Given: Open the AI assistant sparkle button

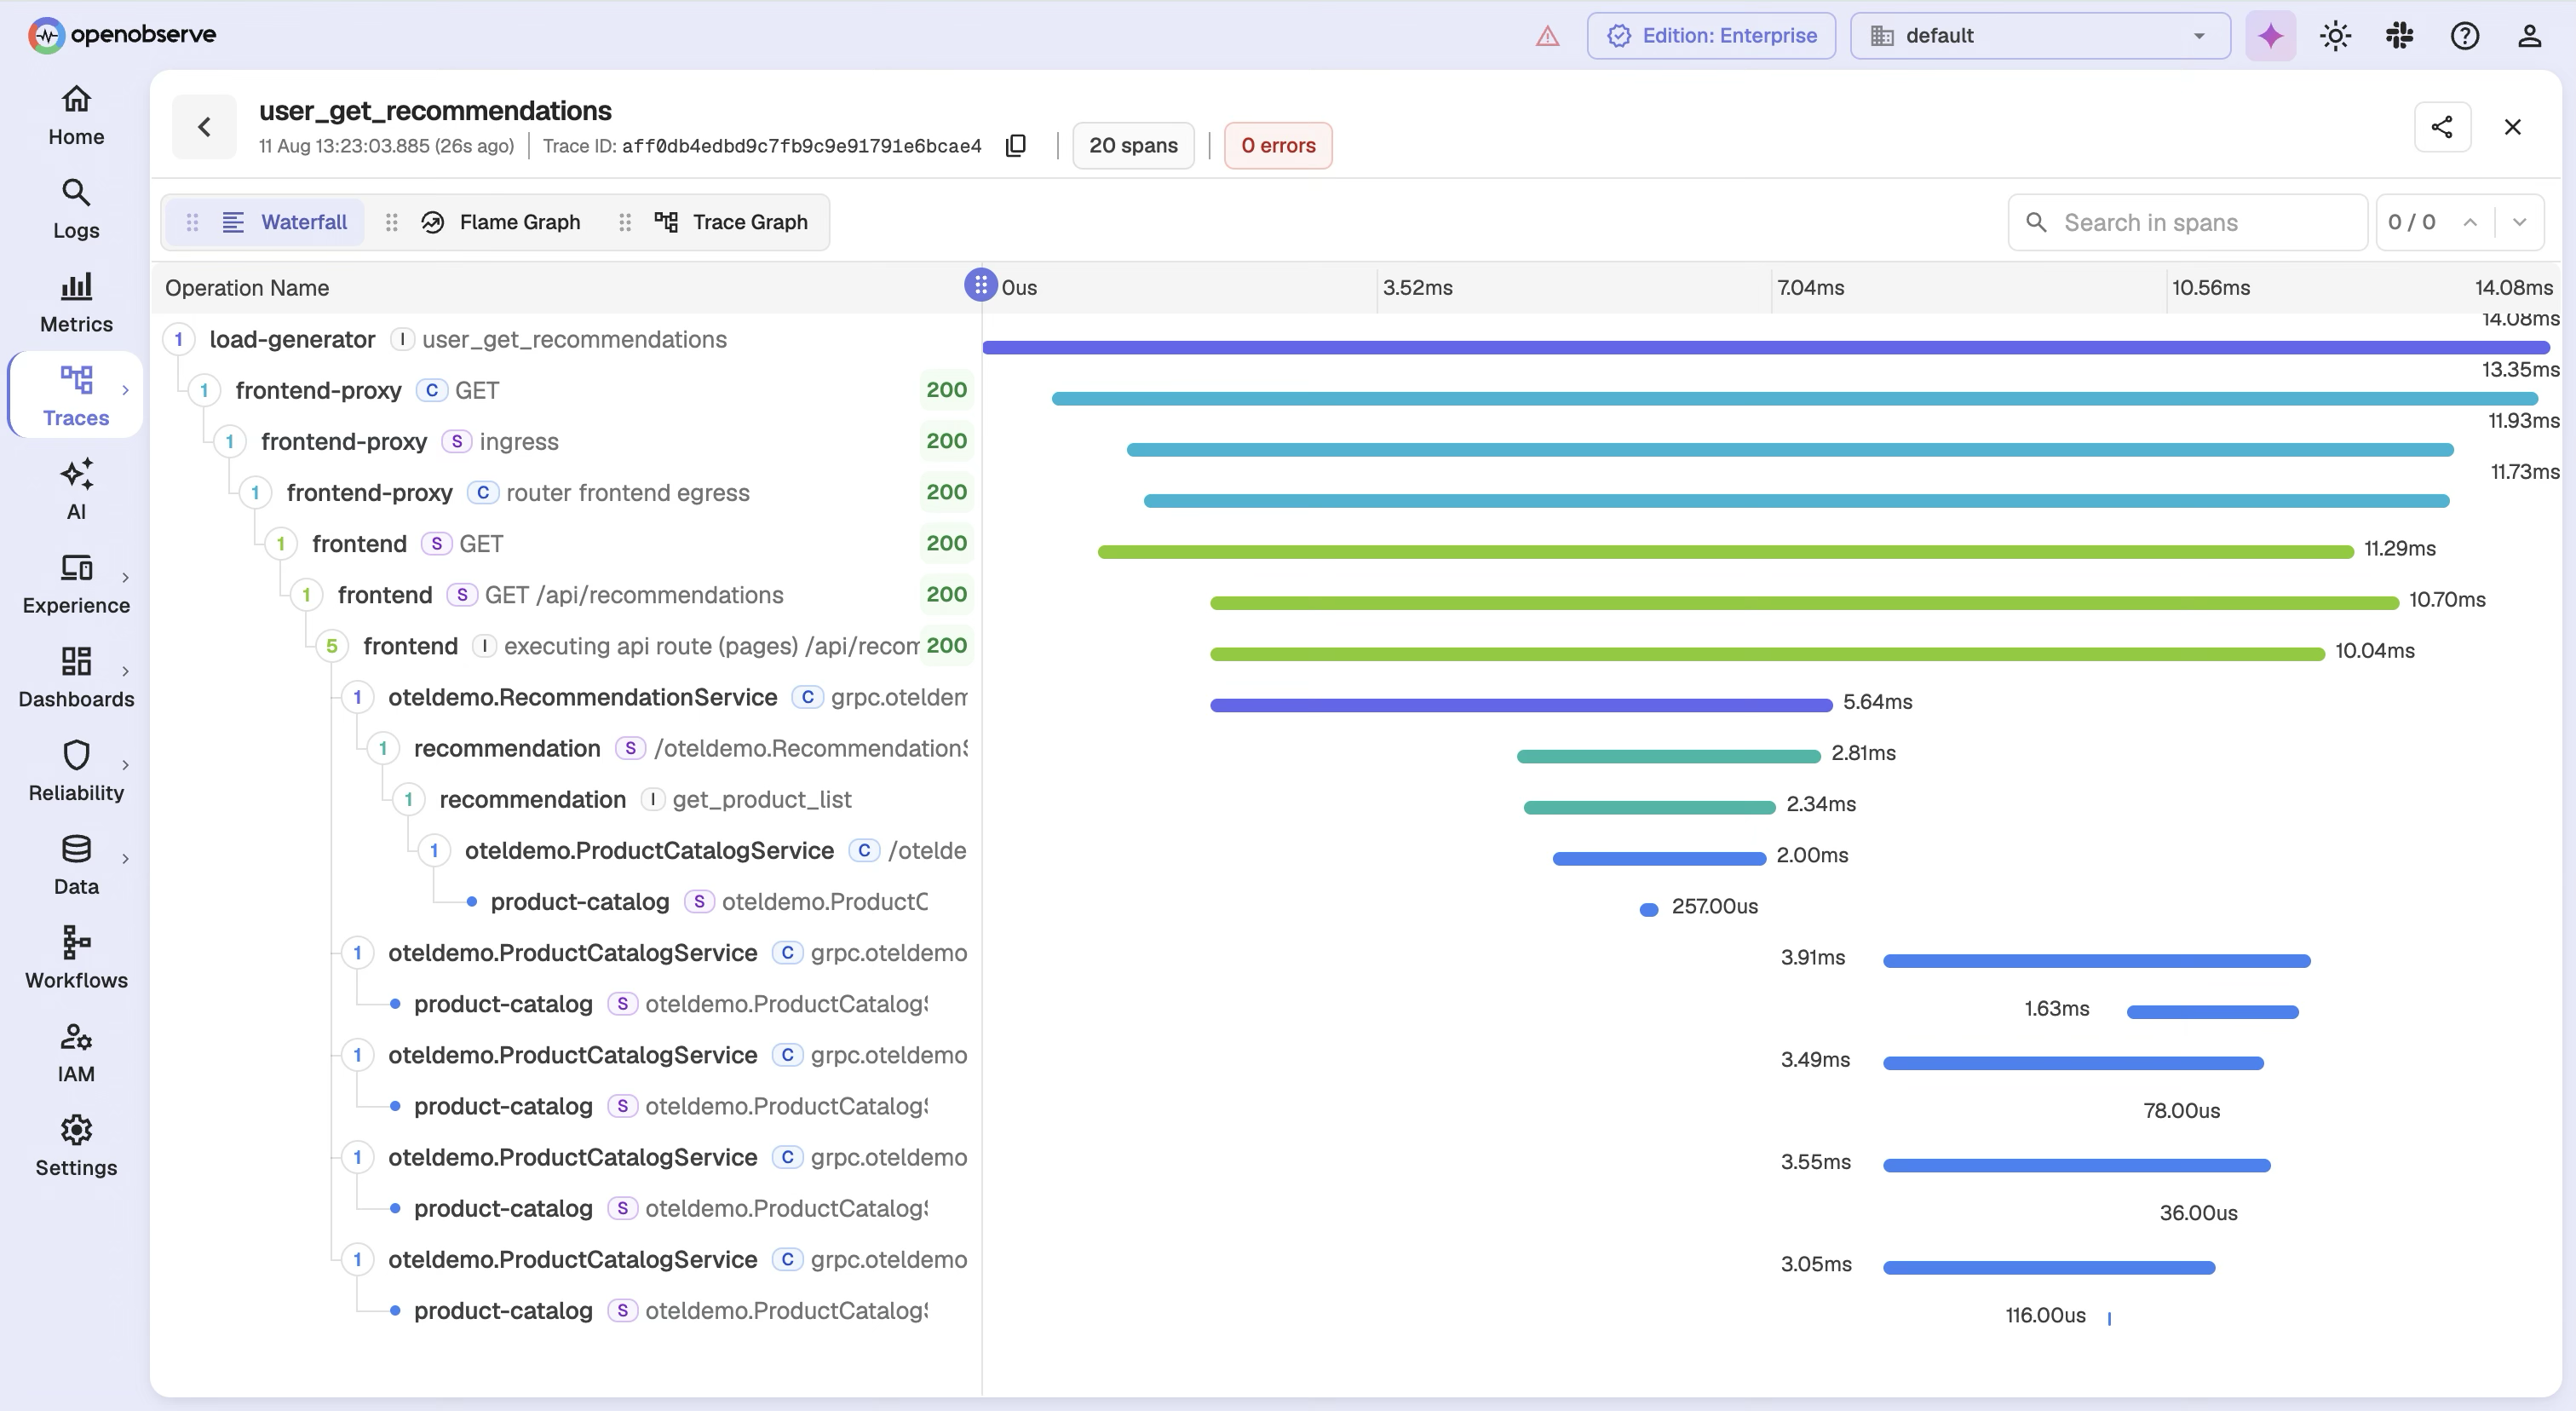Looking at the screenshot, I should 2270,36.
